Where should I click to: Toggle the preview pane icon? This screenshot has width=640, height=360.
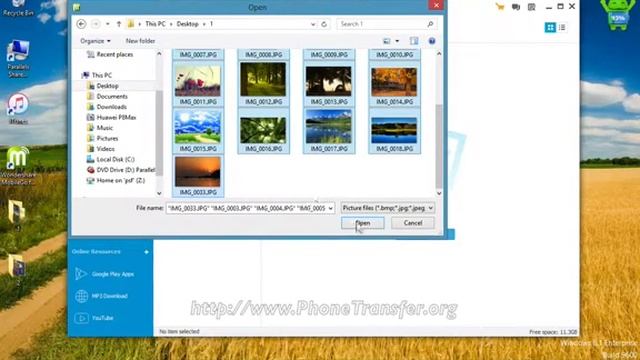[x=414, y=41]
